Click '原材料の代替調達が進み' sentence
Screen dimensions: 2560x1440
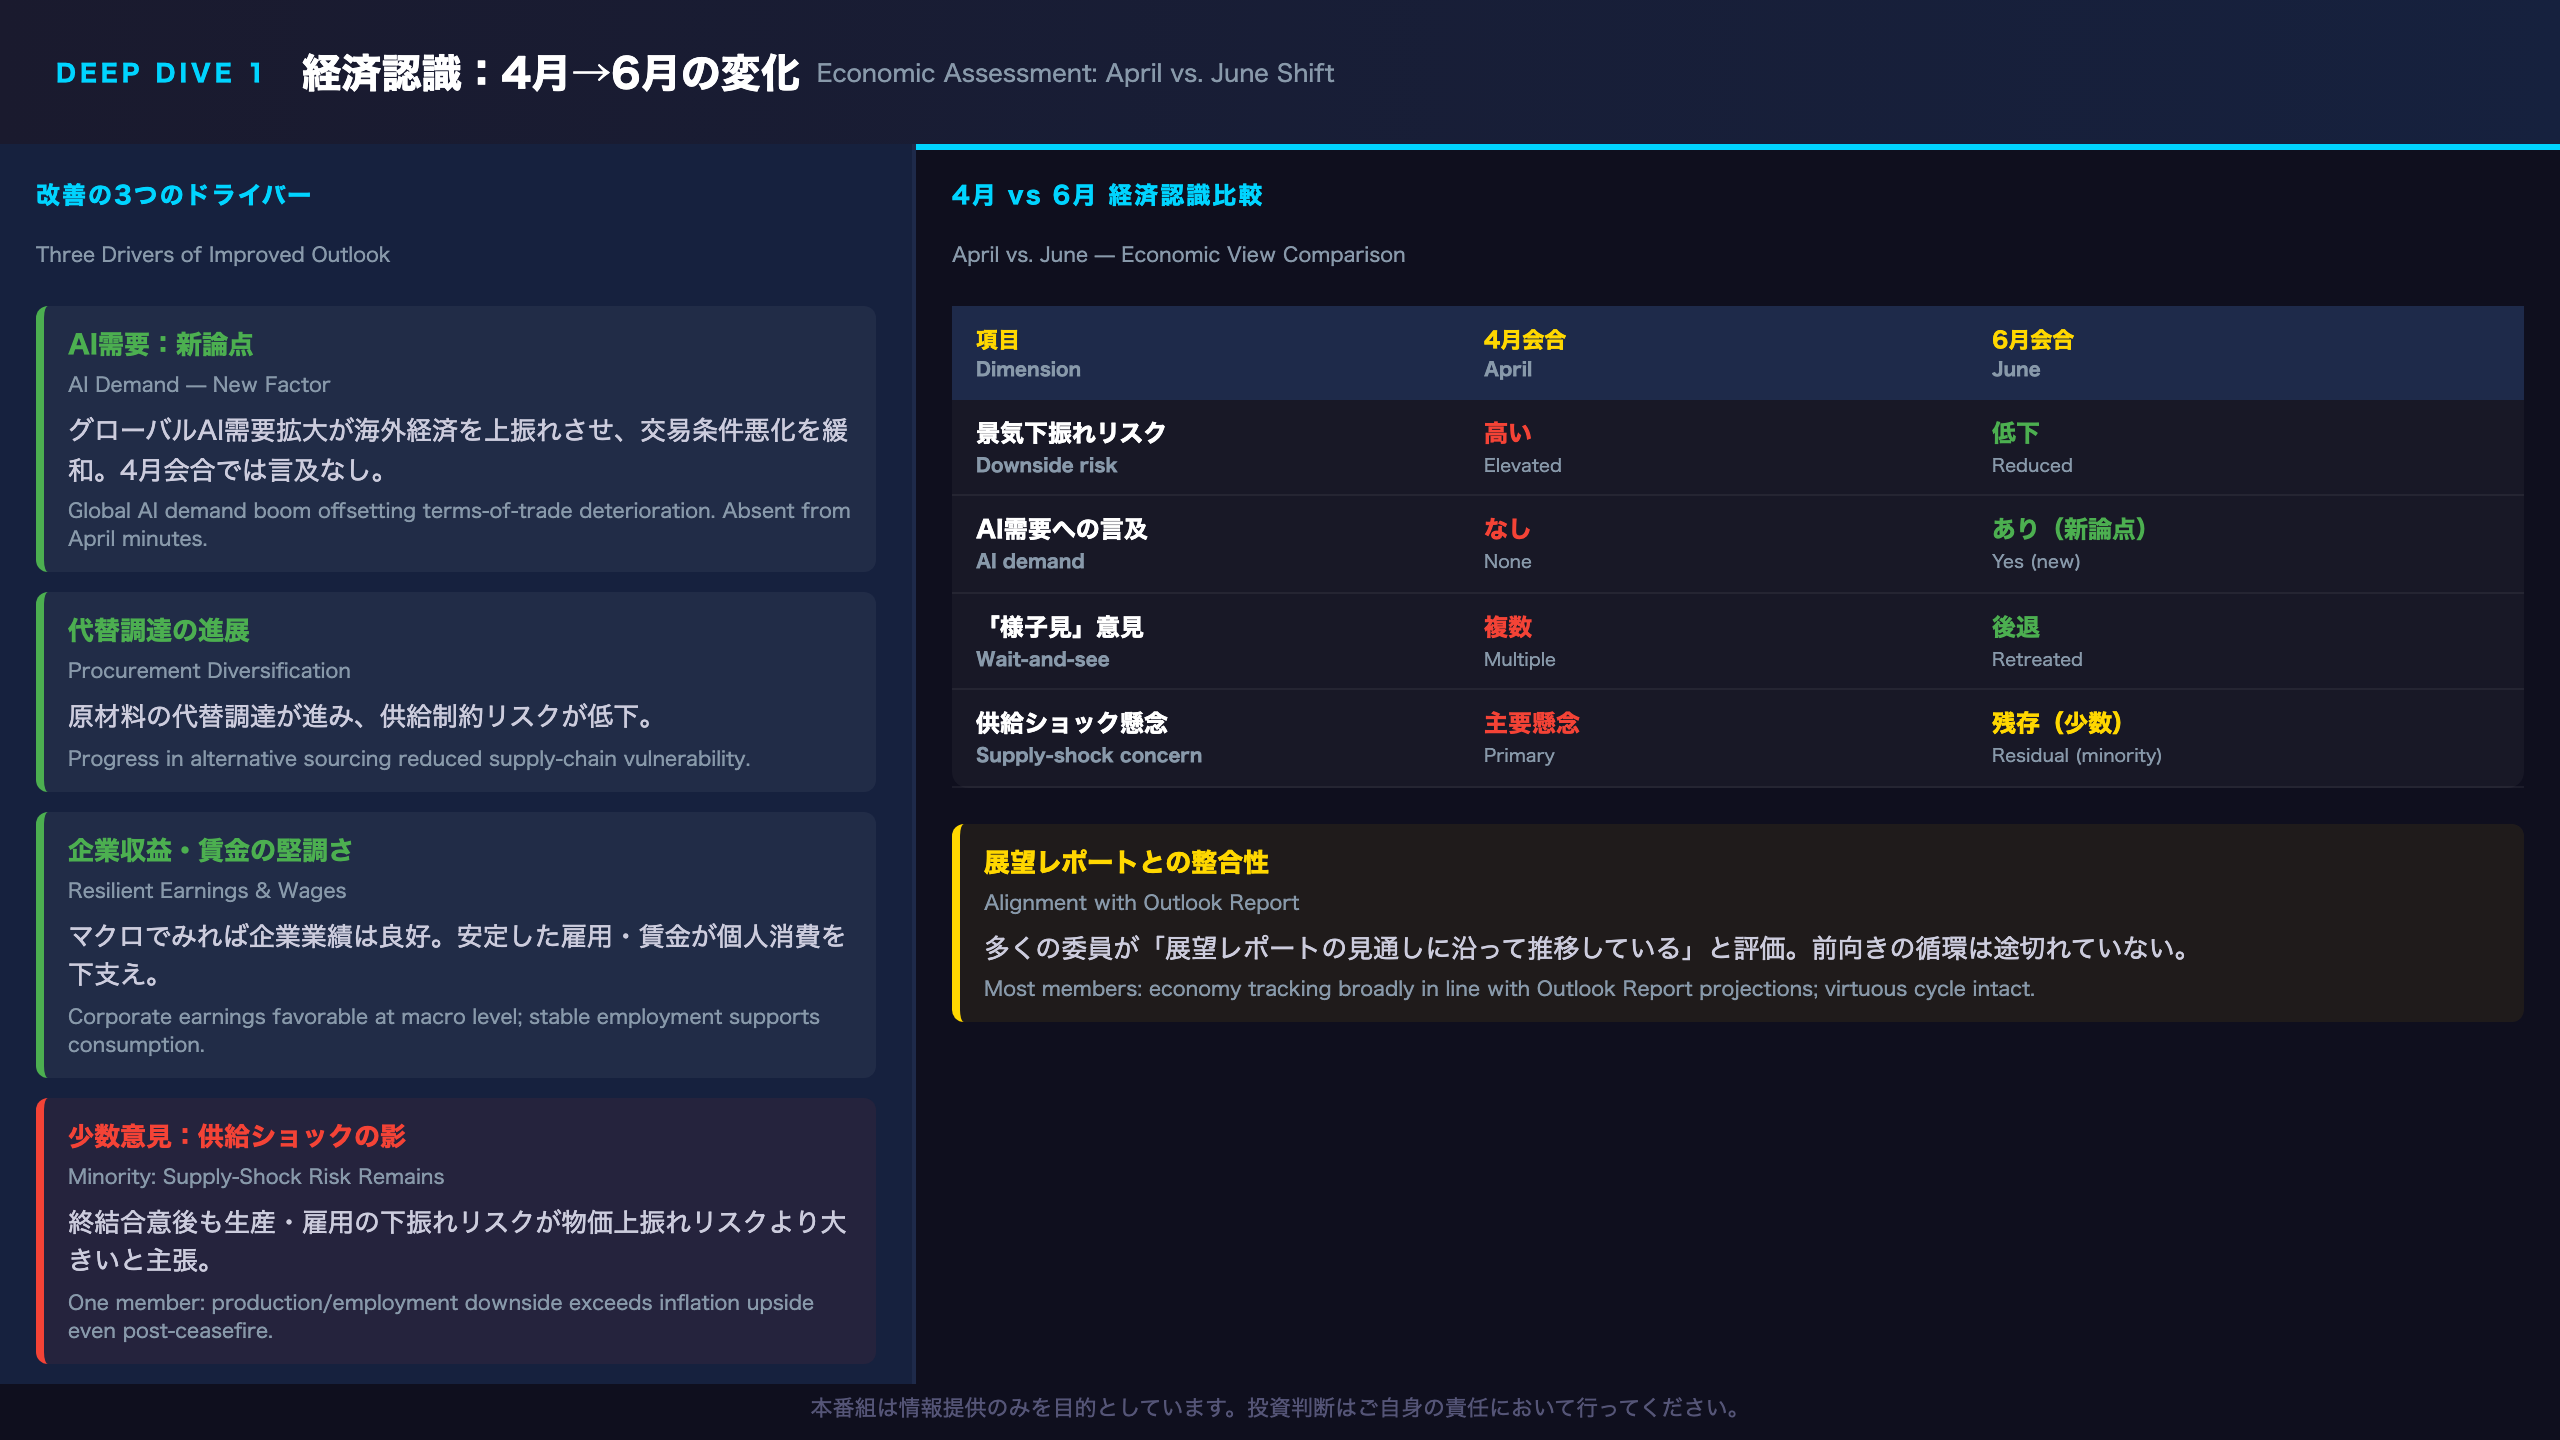(364, 716)
